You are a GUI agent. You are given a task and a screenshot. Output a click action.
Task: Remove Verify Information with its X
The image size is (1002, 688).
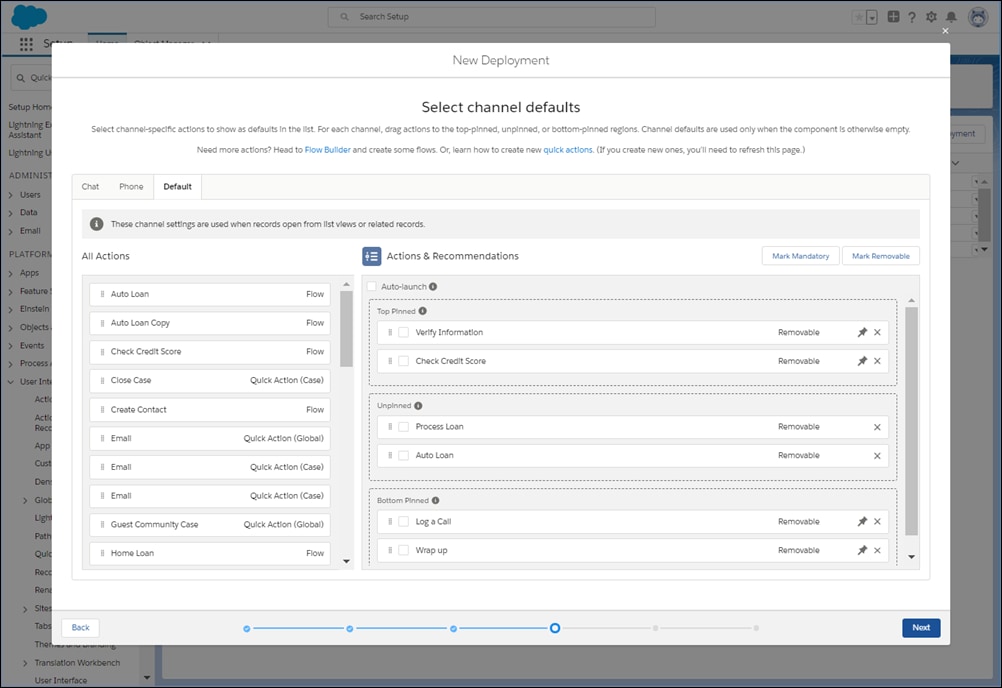coord(877,332)
